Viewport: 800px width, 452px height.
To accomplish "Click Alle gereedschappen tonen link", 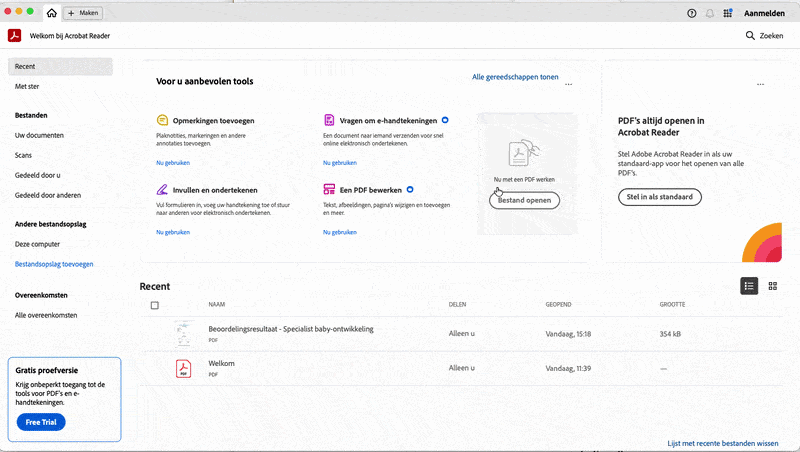I will pos(515,77).
